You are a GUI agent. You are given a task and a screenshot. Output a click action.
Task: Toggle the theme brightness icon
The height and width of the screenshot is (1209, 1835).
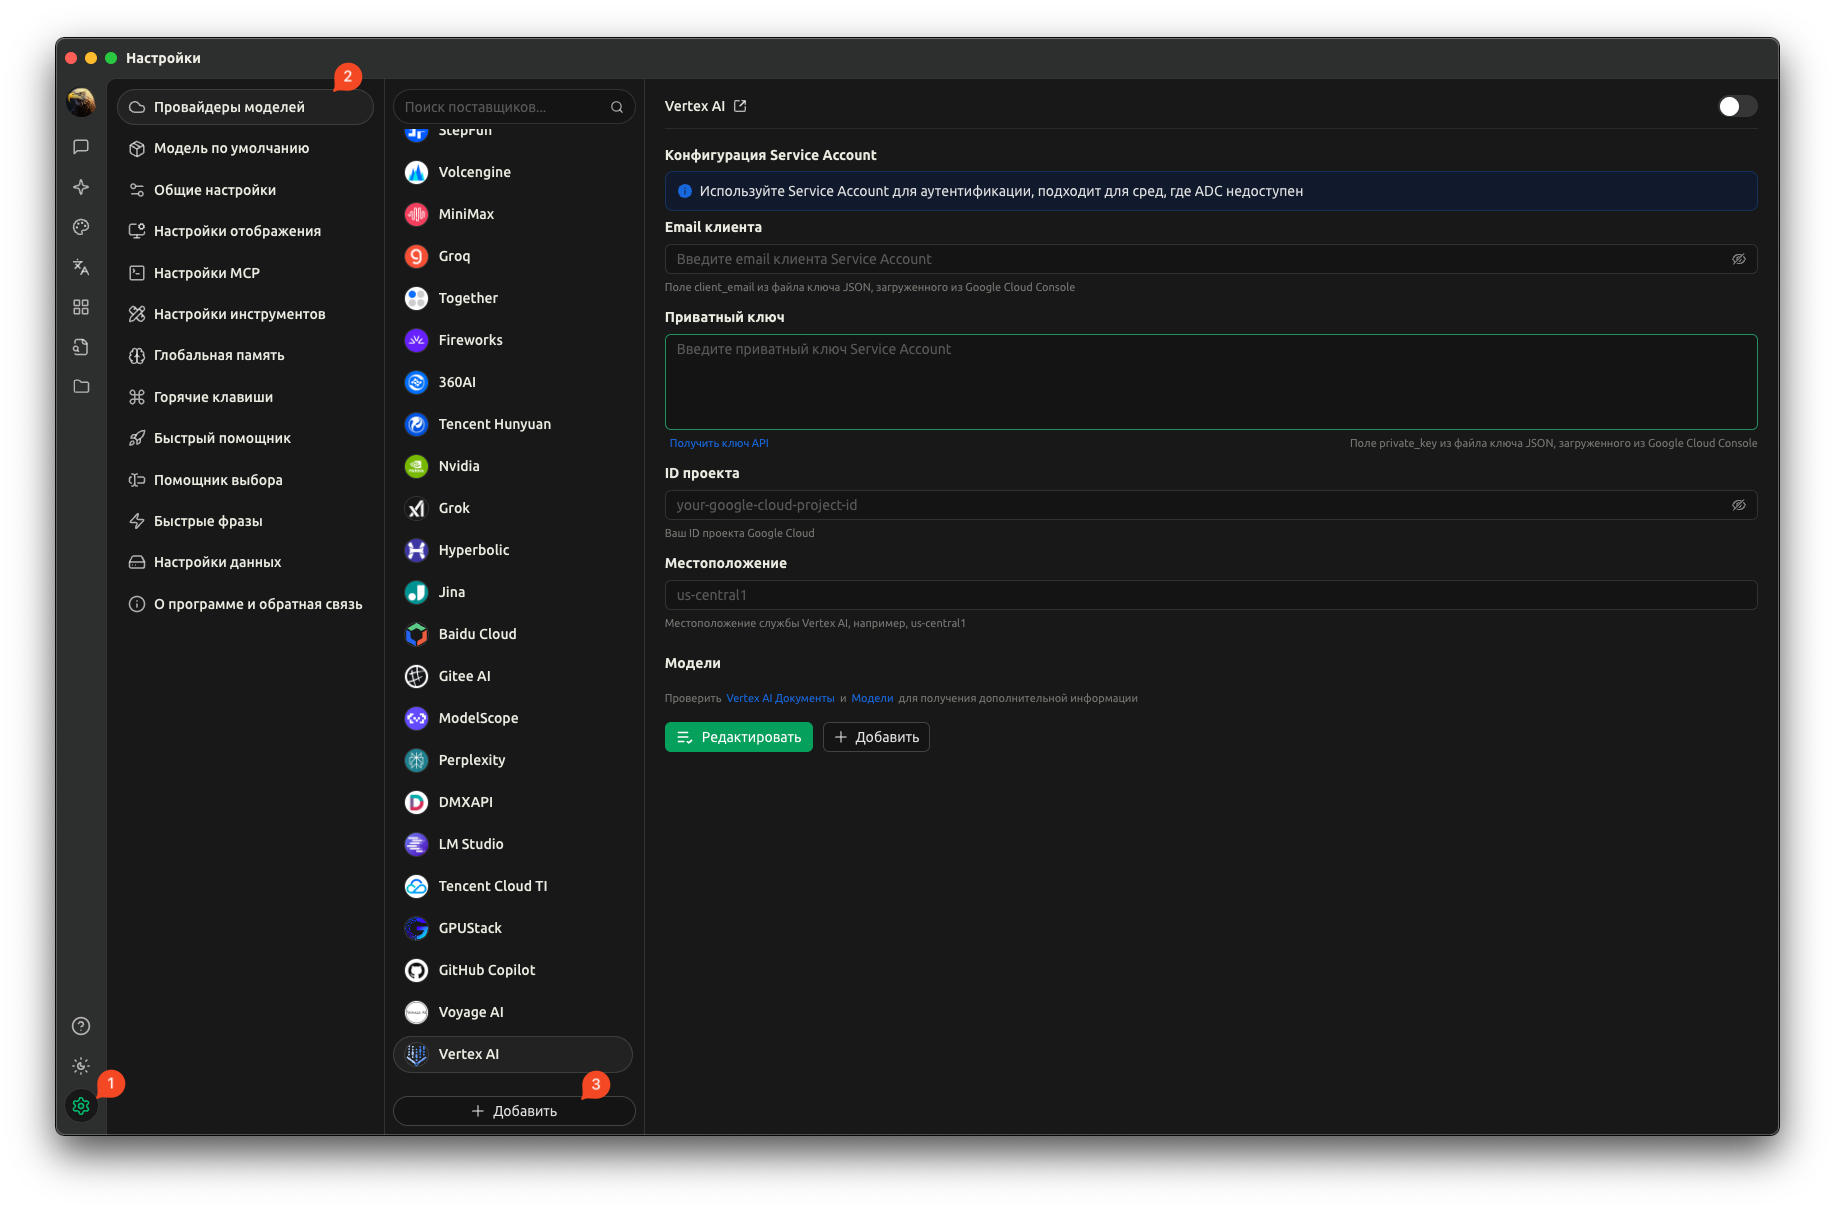pyautogui.click(x=81, y=1066)
